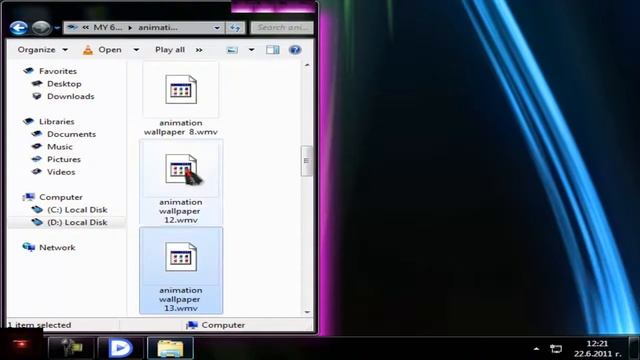Click the Refresh button next to address bar
The image size is (640, 360).
235,28
